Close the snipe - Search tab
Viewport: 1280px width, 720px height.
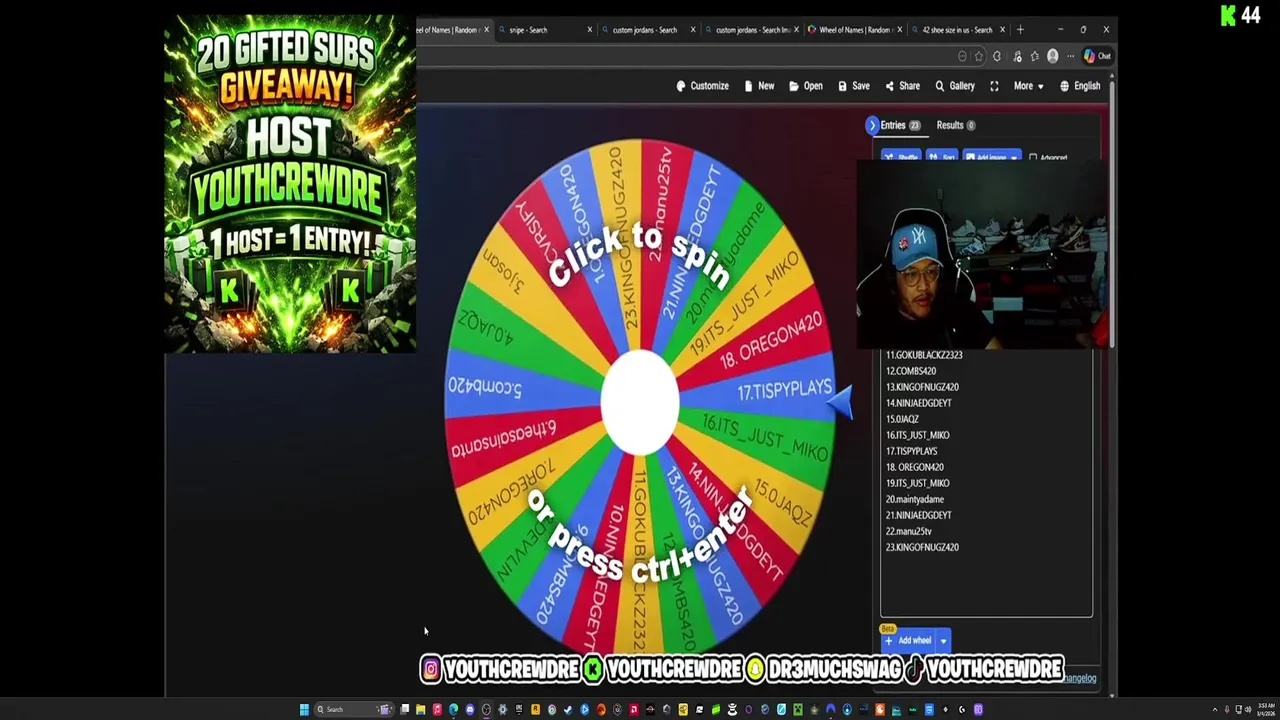coord(590,30)
